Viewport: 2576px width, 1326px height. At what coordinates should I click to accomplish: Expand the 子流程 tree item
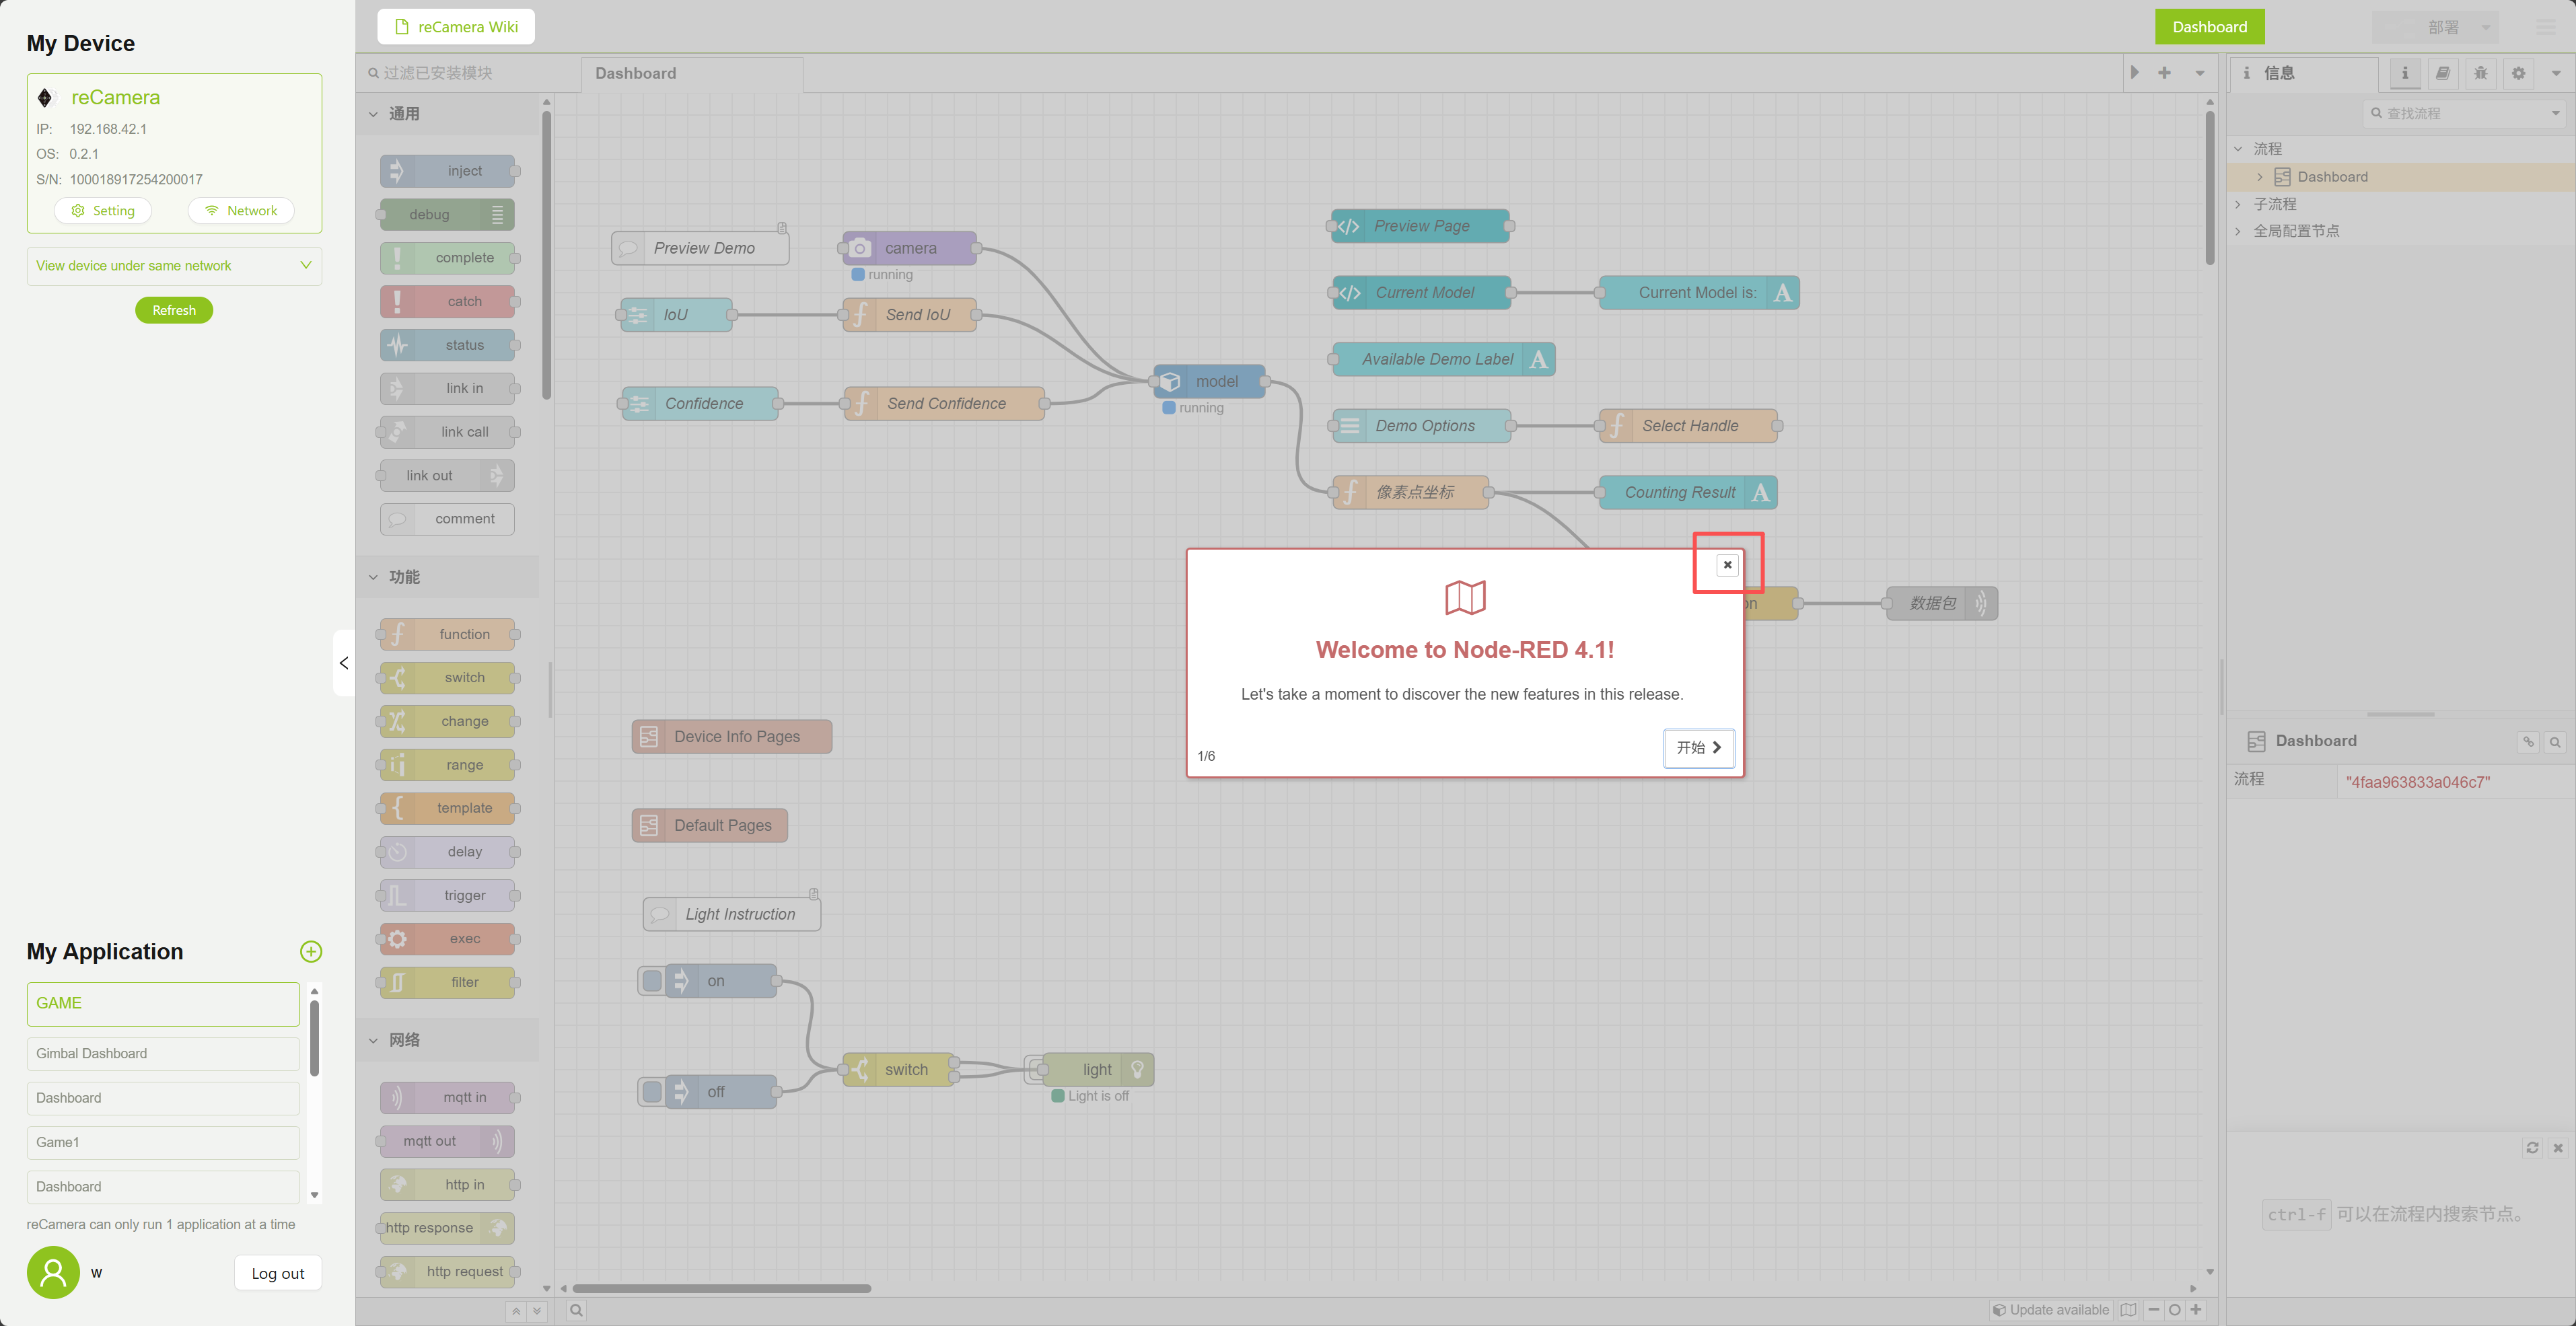pyautogui.click(x=2239, y=204)
